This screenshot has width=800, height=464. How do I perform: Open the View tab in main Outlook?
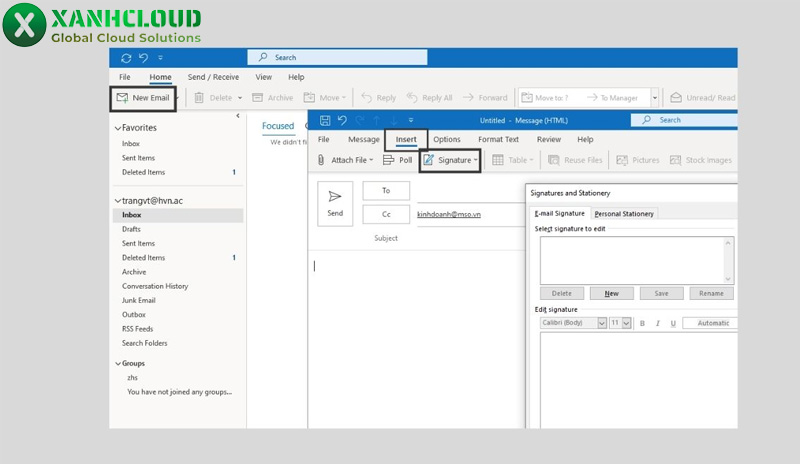click(x=264, y=77)
